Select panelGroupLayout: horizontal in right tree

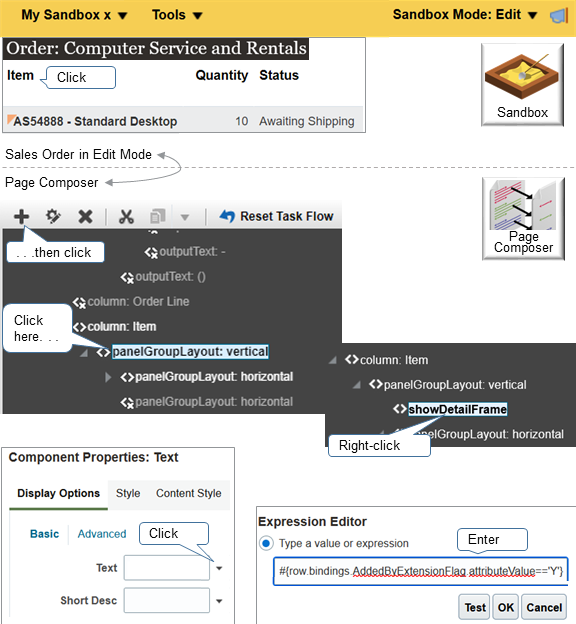pos(495,434)
